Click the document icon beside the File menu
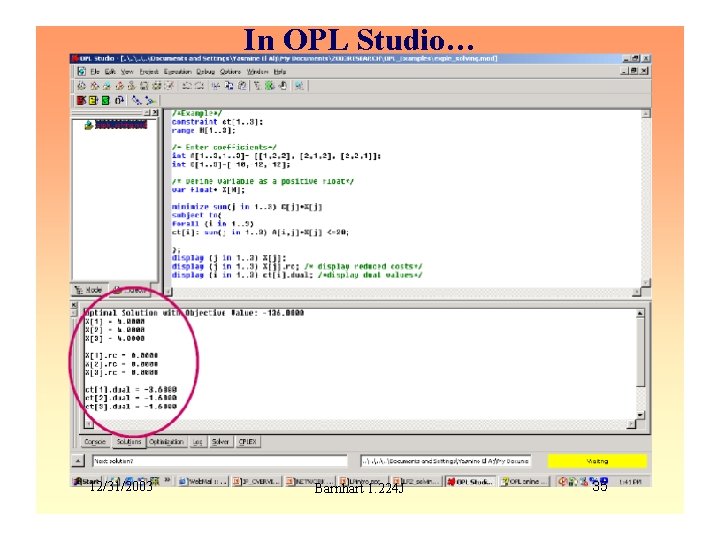Image resolution: width=720 pixels, height=540 pixels. [82, 71]
